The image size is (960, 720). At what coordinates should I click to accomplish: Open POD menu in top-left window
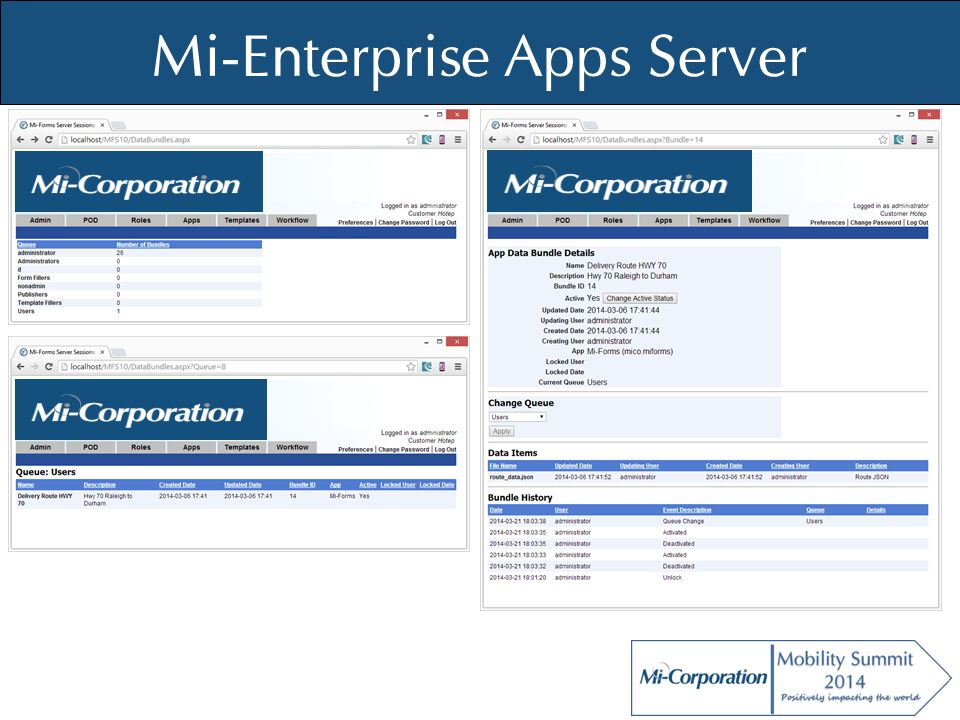click(x=91, y=220)
